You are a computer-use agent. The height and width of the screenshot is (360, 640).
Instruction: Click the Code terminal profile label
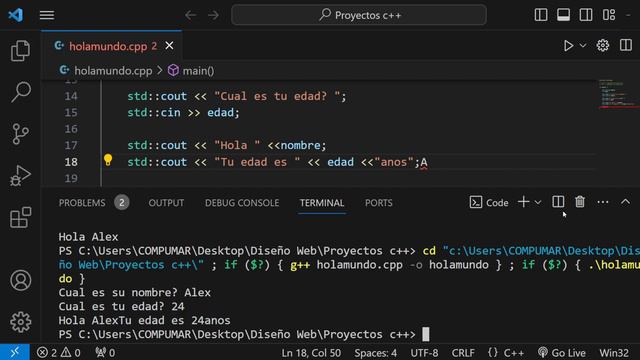pyautogui.click(x=489, y=202)
